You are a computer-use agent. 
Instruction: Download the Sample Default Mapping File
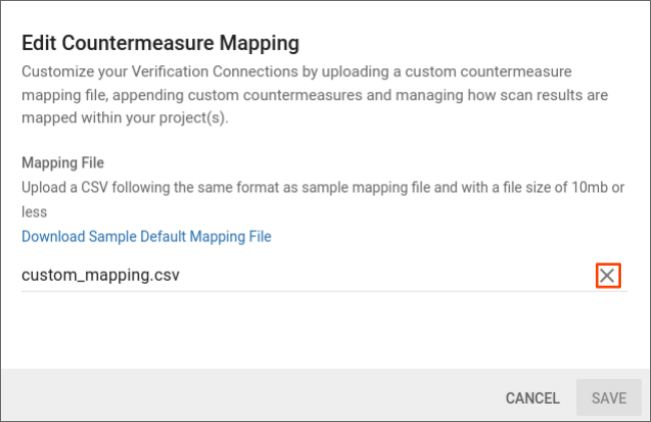(x=146, y=237)
